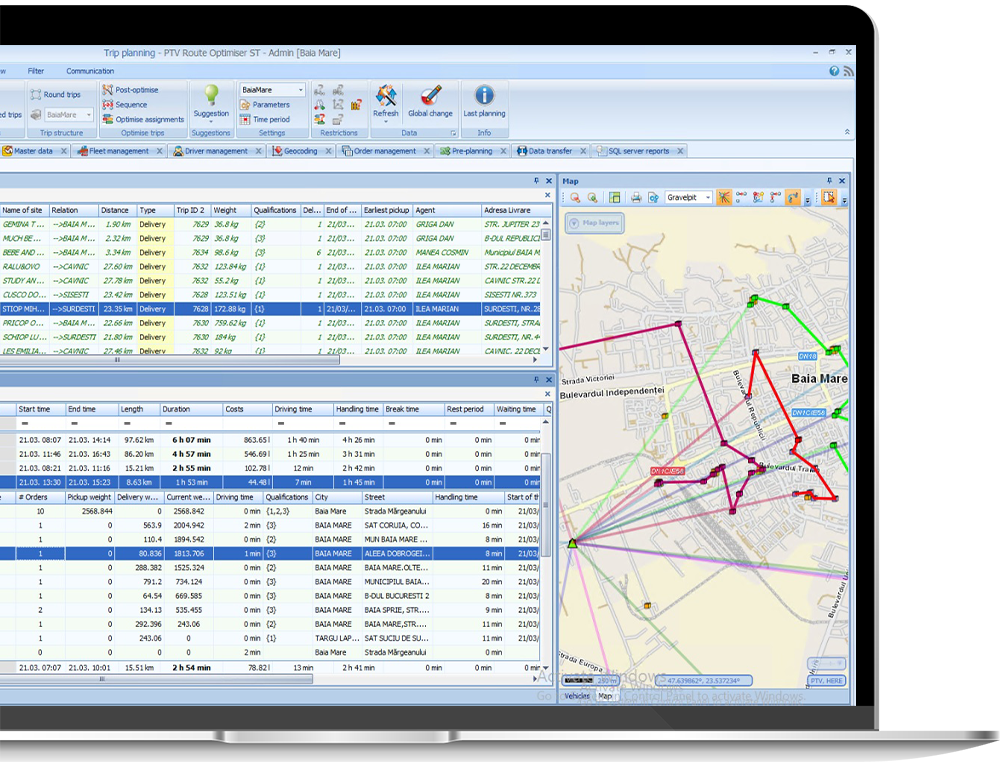
Task: Open the Trip structure BaiaMare dropdown
Action: click(89, 115)
